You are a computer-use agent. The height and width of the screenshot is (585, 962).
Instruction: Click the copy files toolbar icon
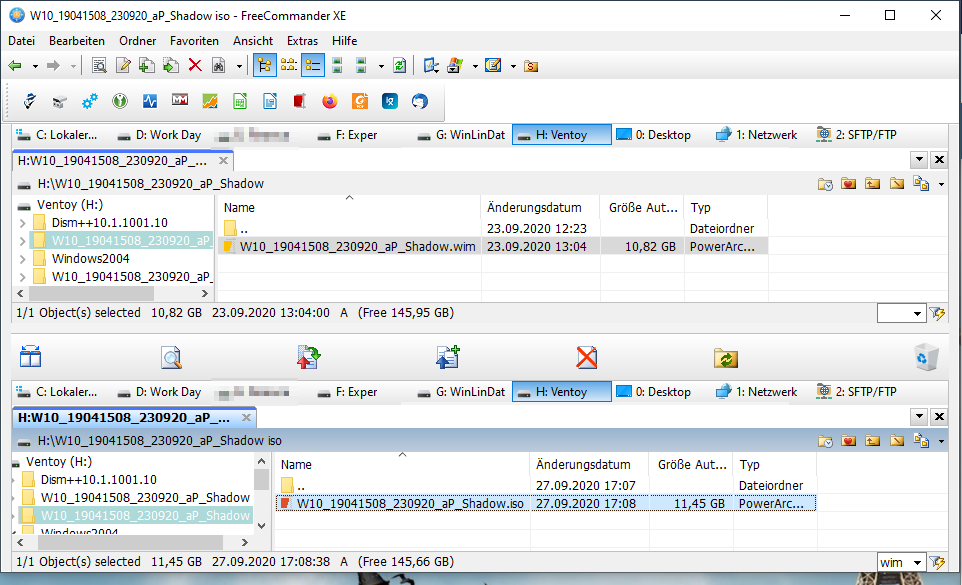tap(147, 66)
